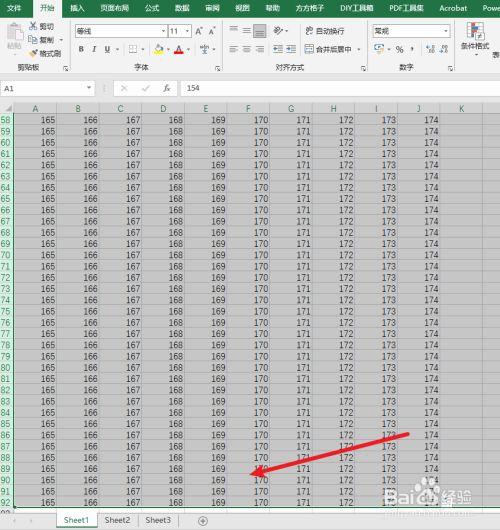
Task: Click the Cut scissors icon
Action: (33, 26)
